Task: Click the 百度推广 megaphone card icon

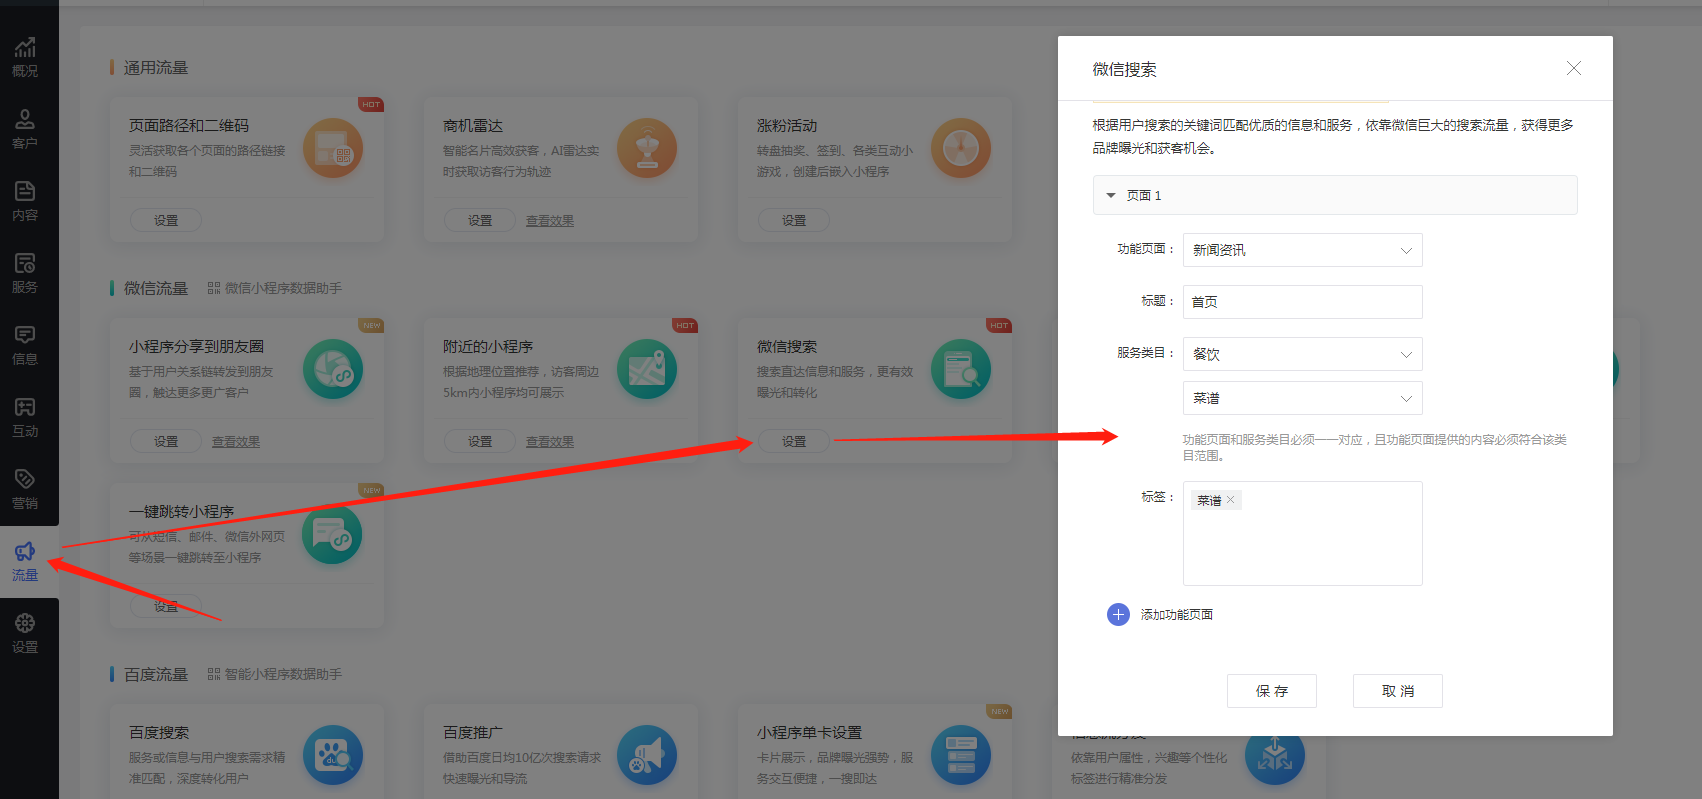Action: (x=647, y=755)
